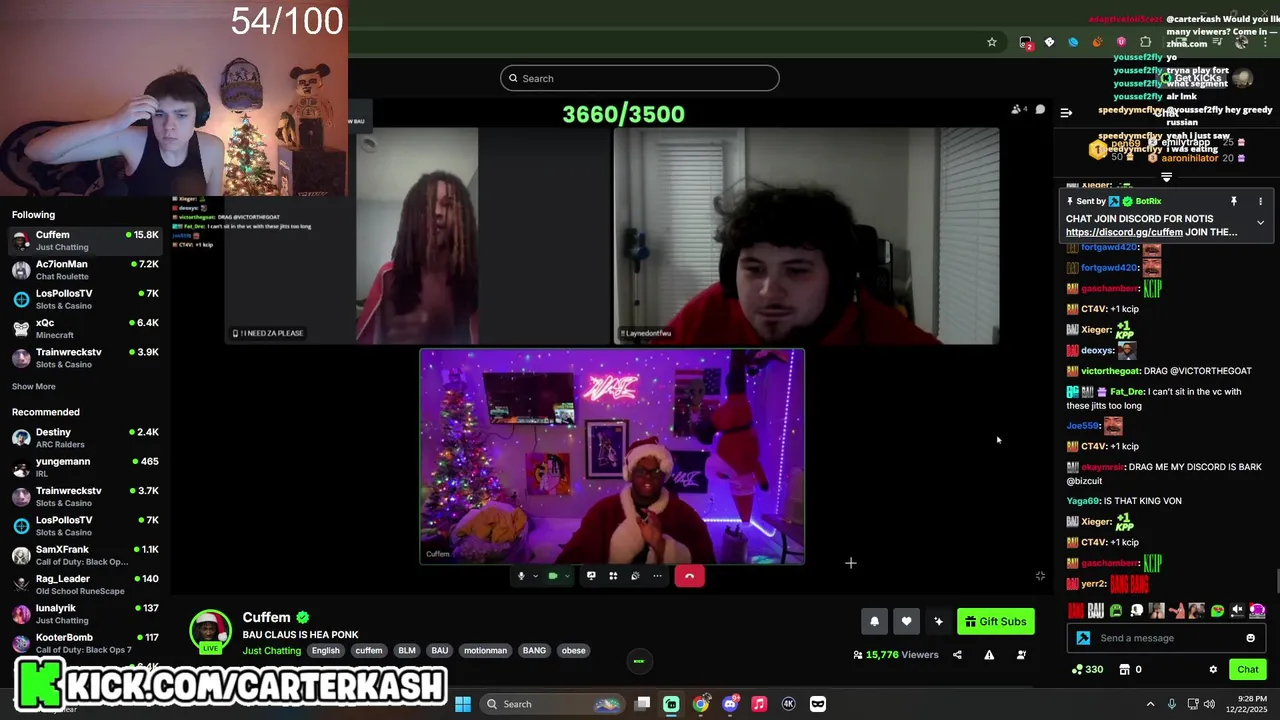The width and height of the screenshot is (1280, 720).
Task: Click the sparkle icon beside Gift Subs
Action: click(x=938, y=621)
